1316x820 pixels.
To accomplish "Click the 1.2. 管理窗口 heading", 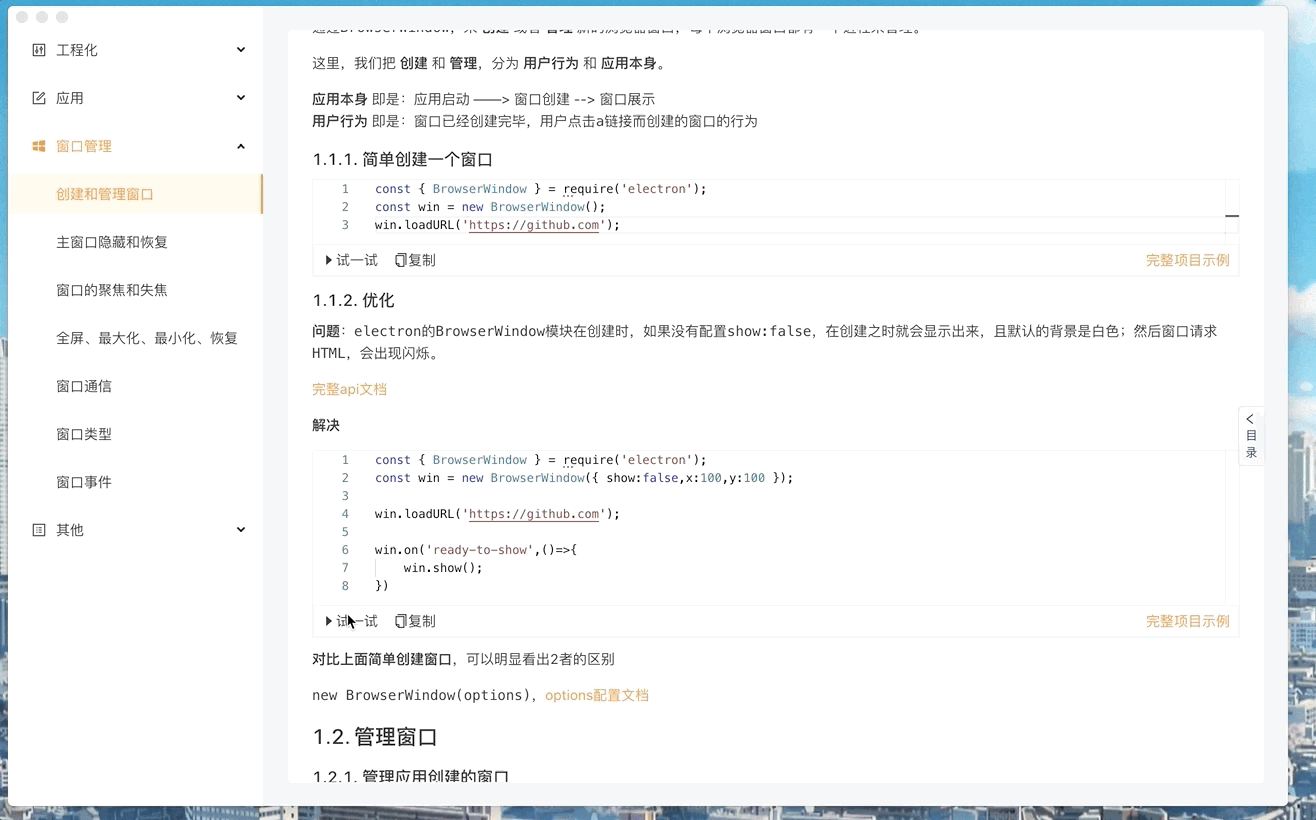I will coord(375,737).
